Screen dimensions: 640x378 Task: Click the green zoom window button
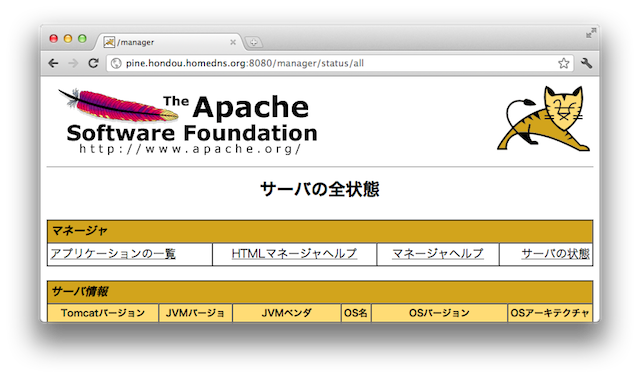(x=82, y=39)
